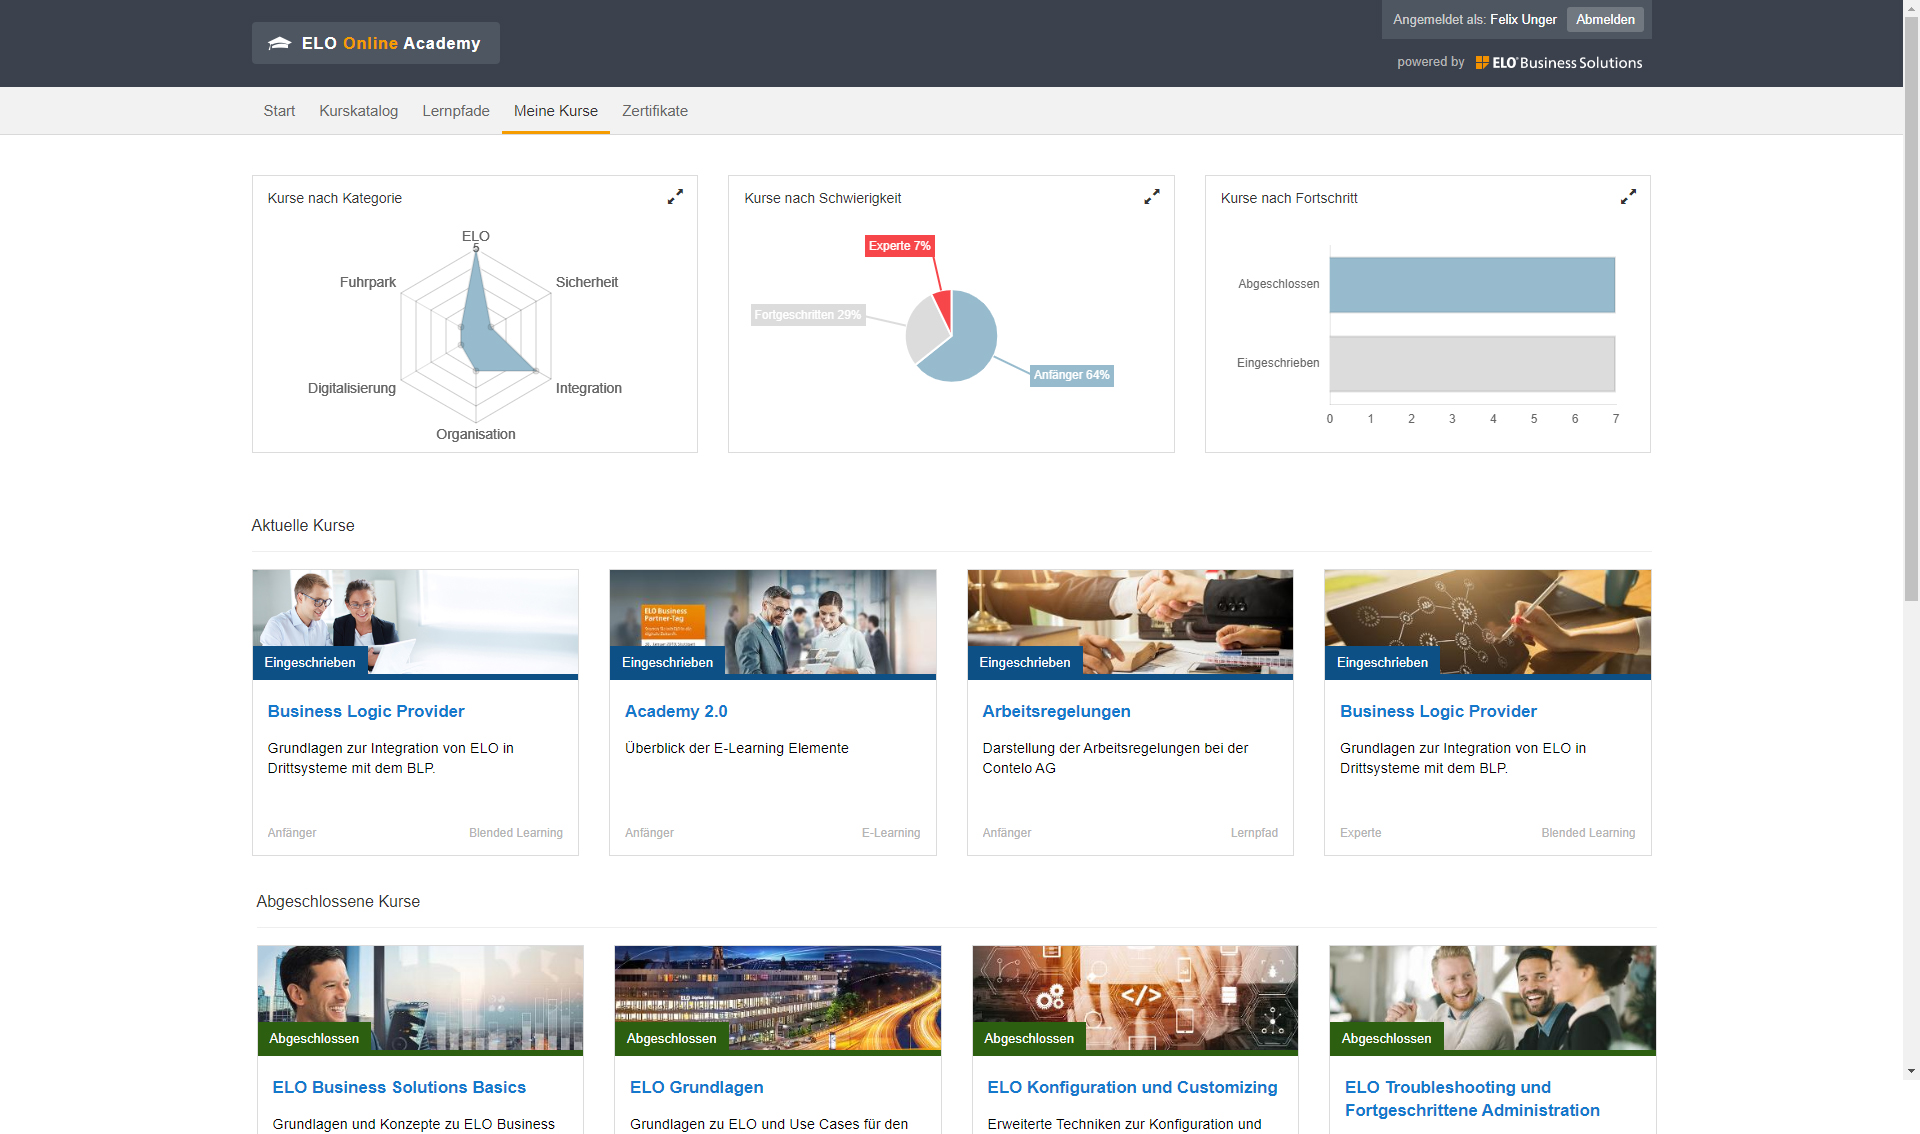The width and height of the screenshot is (1920, 1134).
Task: Expand the Kurse nach Fortschritt chart
Action: point(1628,197)
